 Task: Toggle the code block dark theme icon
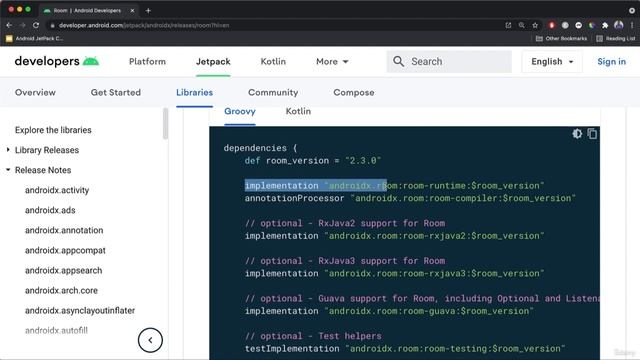577,133
